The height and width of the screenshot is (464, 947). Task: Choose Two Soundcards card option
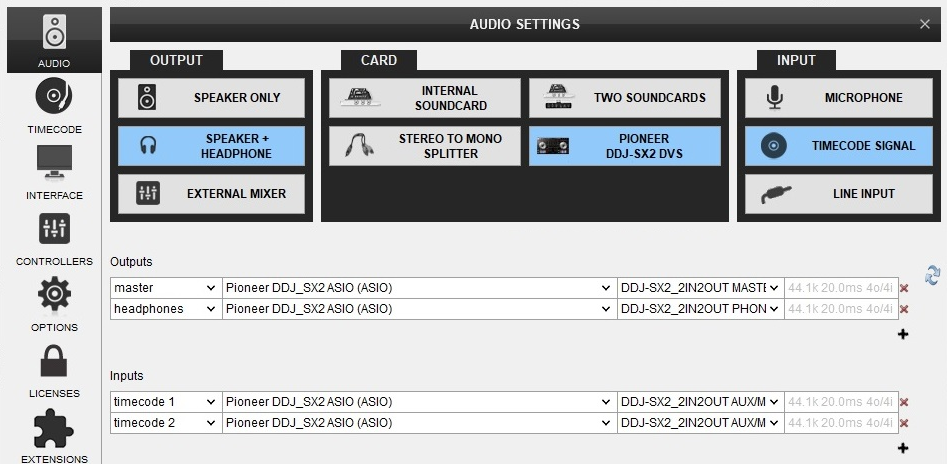(x=625, y=97)
